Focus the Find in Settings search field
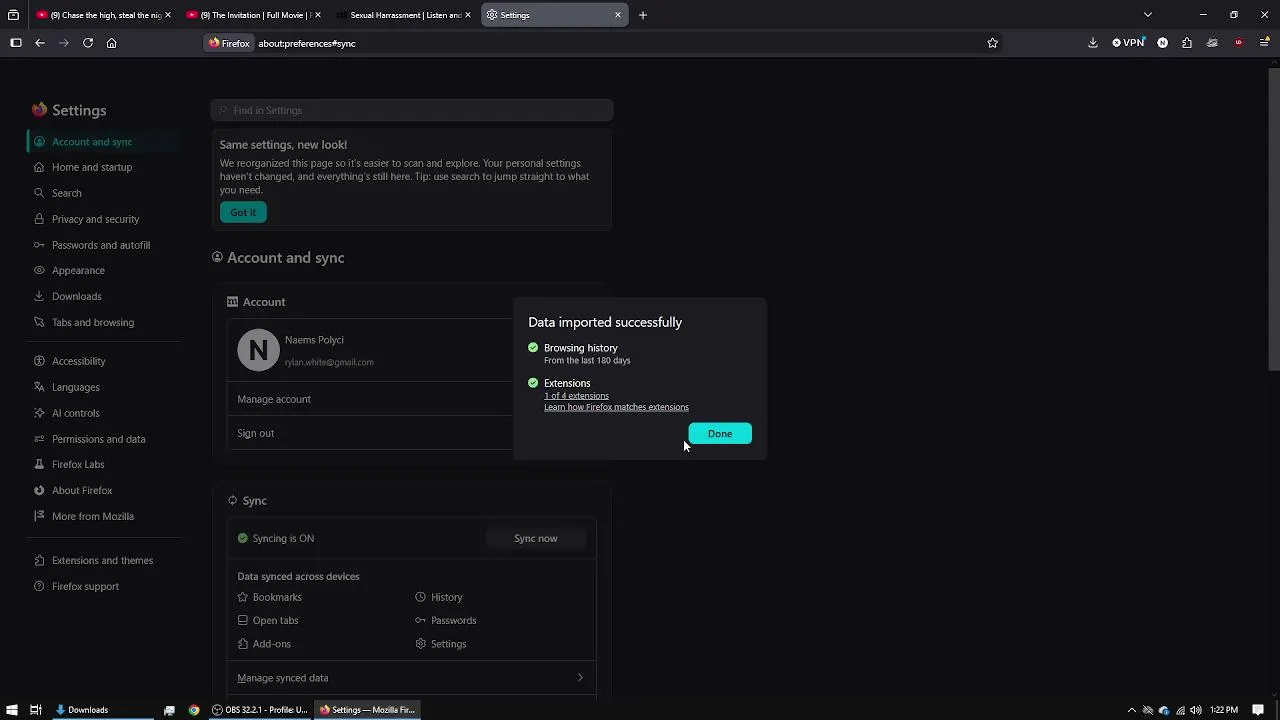The image size is (1280, 720). (x=412, y=110)
